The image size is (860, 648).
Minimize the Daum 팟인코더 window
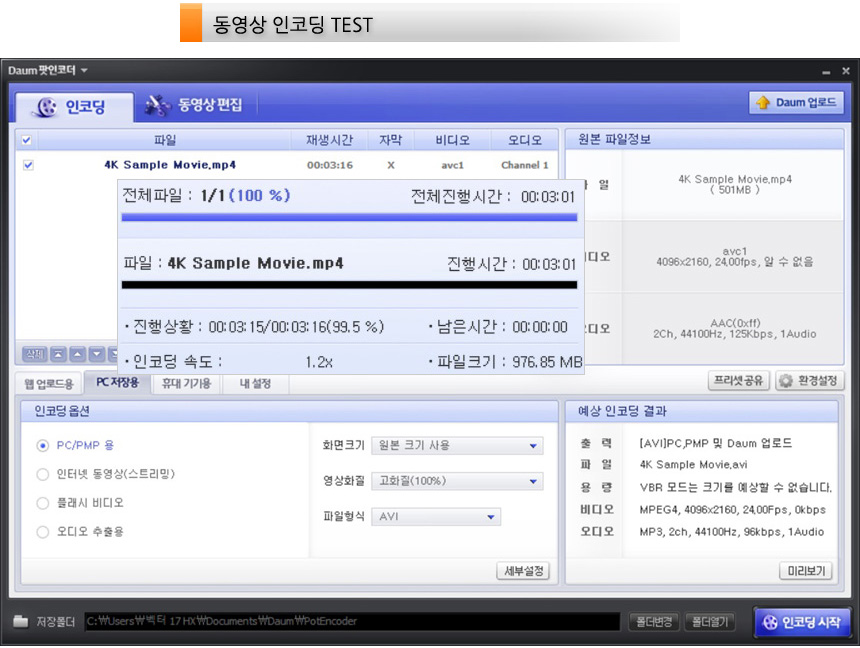point(826,72)
